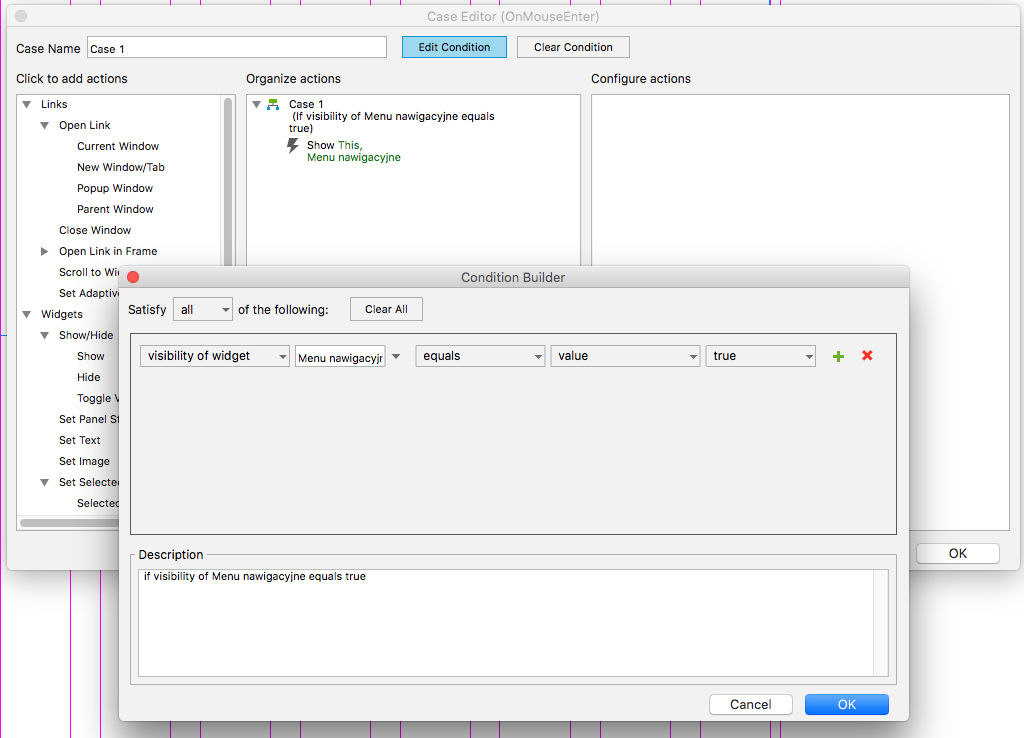
Task: Click the Clear Condition button
Action: point(572,47)
